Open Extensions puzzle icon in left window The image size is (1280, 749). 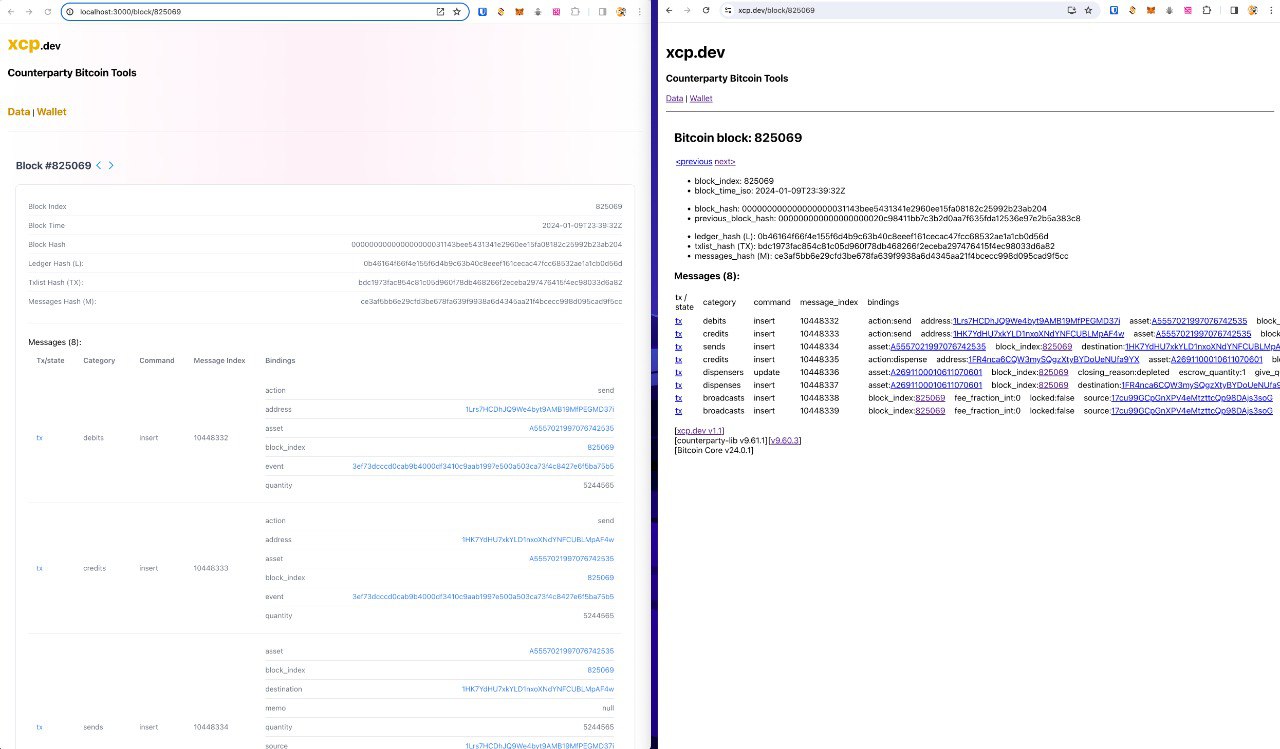click(x=575, y=11)
